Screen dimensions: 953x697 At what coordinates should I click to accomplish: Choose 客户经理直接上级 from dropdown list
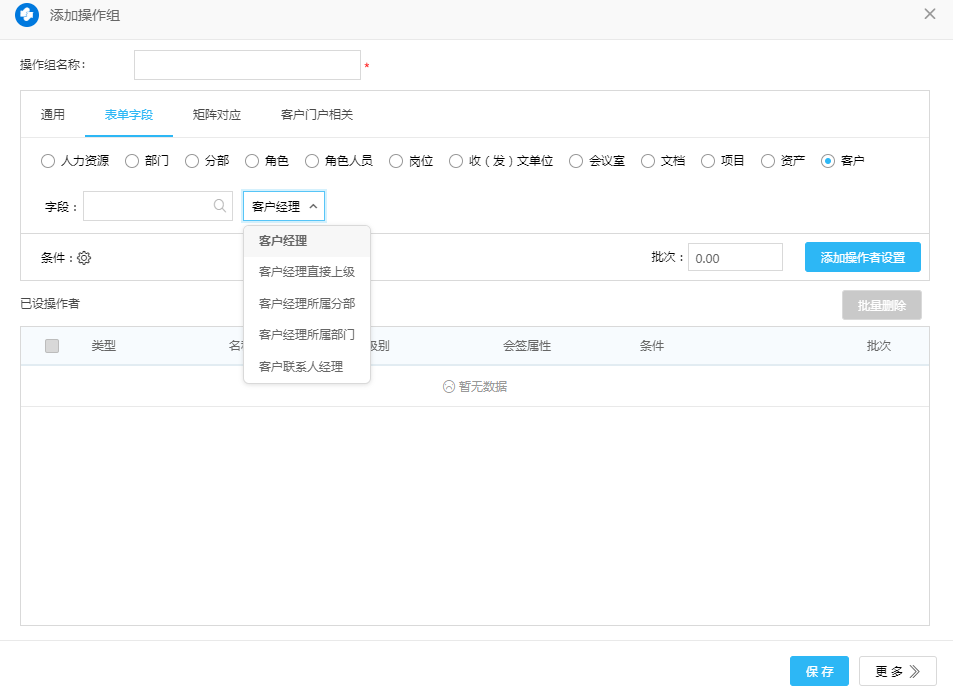click(306, 271)
